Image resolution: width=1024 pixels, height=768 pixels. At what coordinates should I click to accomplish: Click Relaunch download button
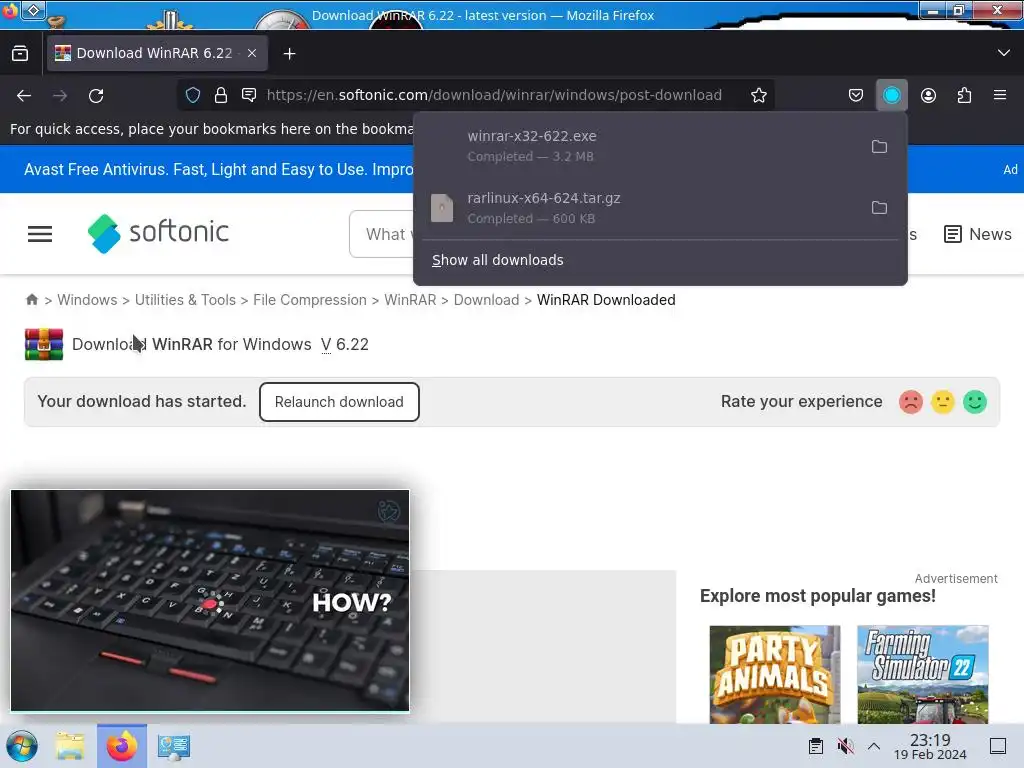[x=339, y=402]
